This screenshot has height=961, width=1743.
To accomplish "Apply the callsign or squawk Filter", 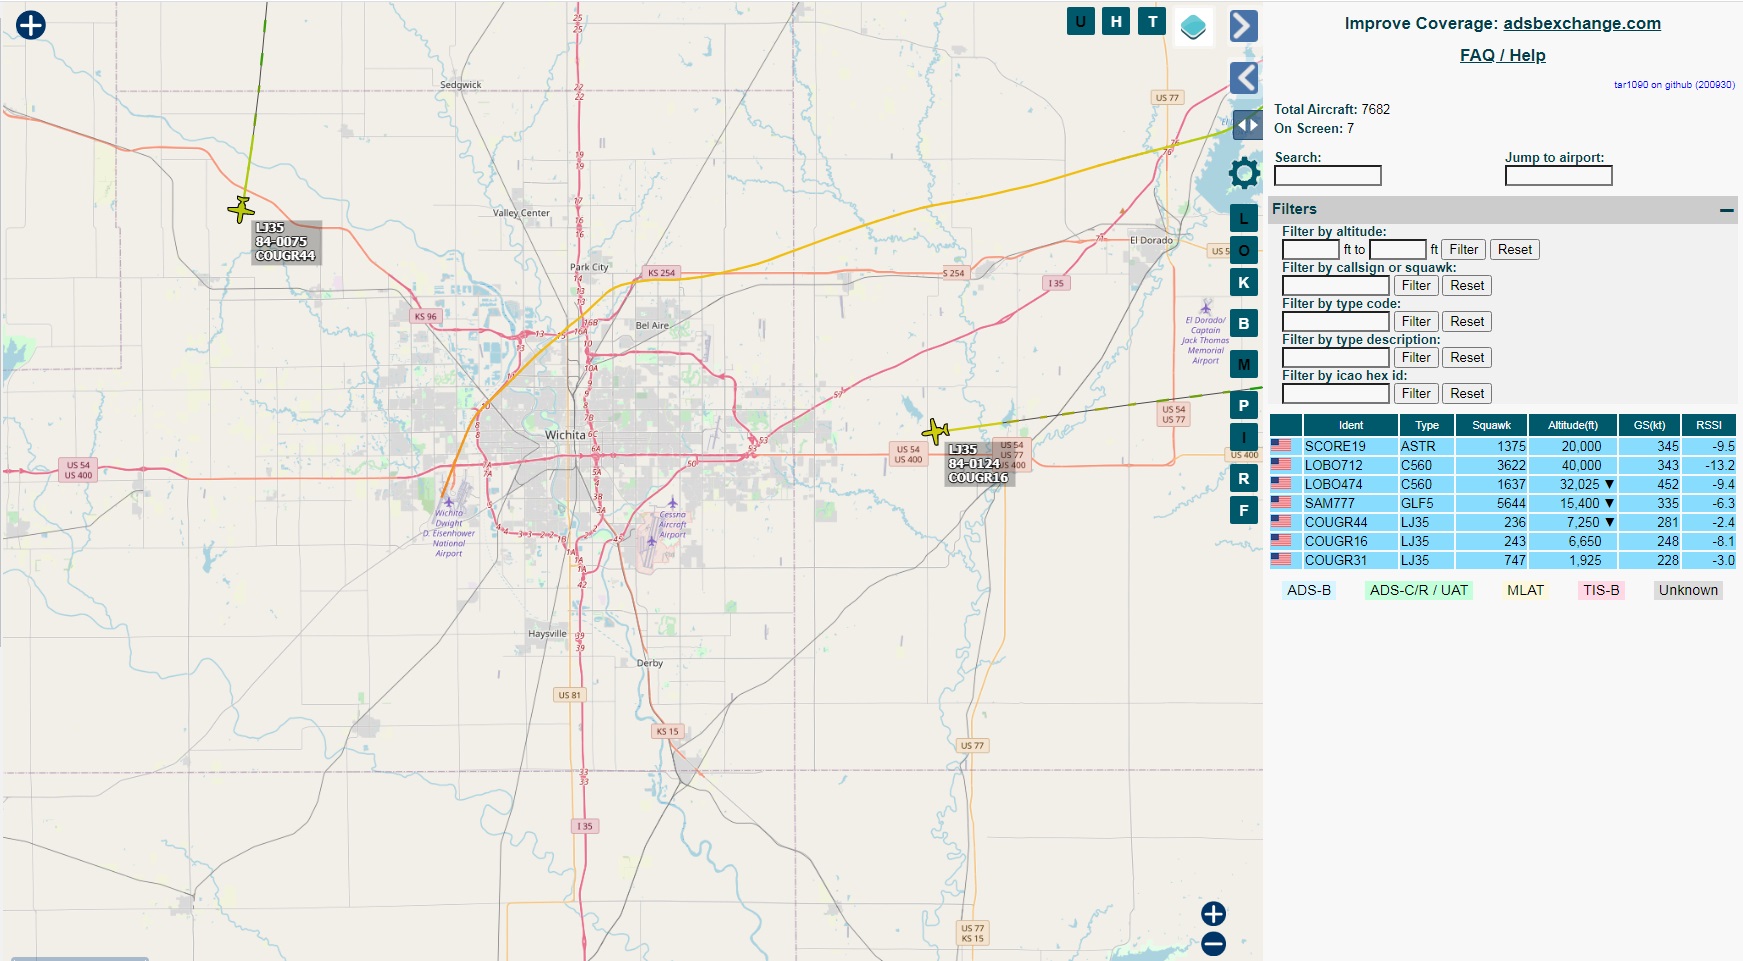I will click(1416, 286).
